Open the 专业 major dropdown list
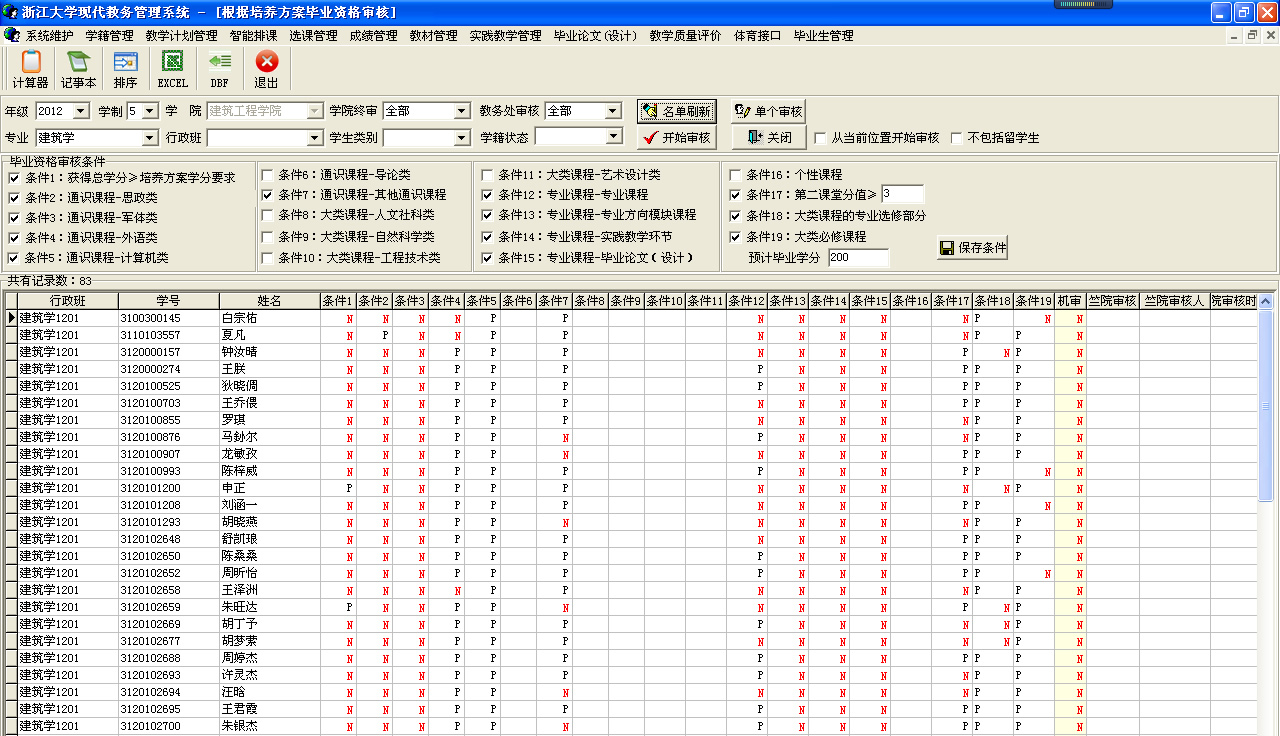Screen dimensions: 1280x736 tap(150, 138)
